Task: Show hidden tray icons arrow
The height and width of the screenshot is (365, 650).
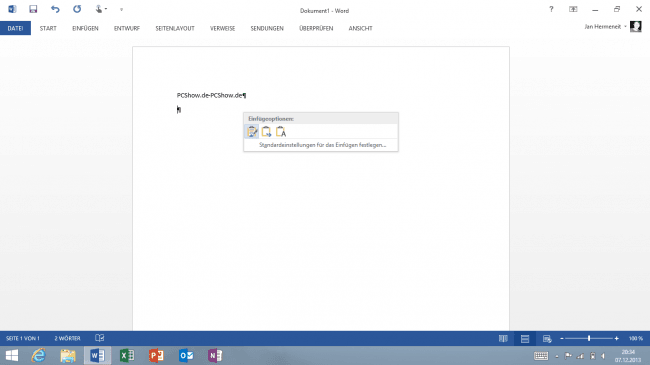Action: coord(557,356)
